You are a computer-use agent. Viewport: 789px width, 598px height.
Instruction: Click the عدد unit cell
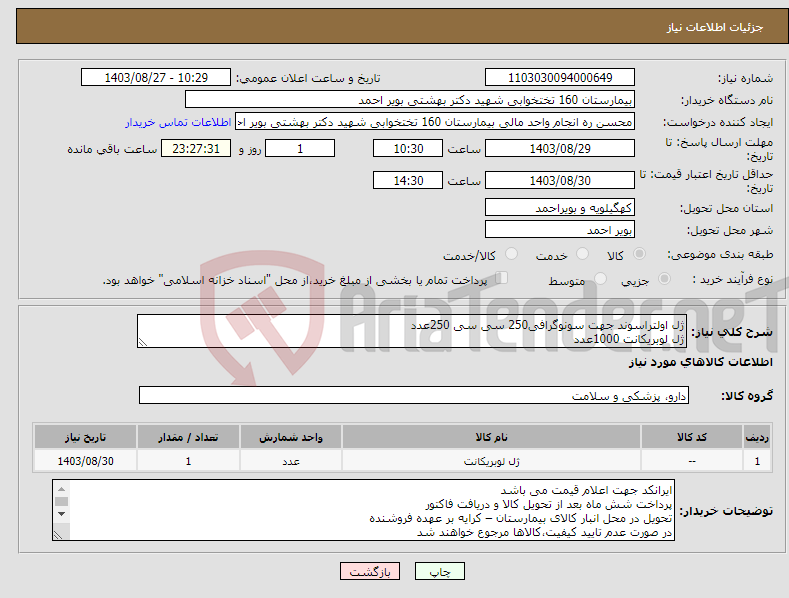291,461
